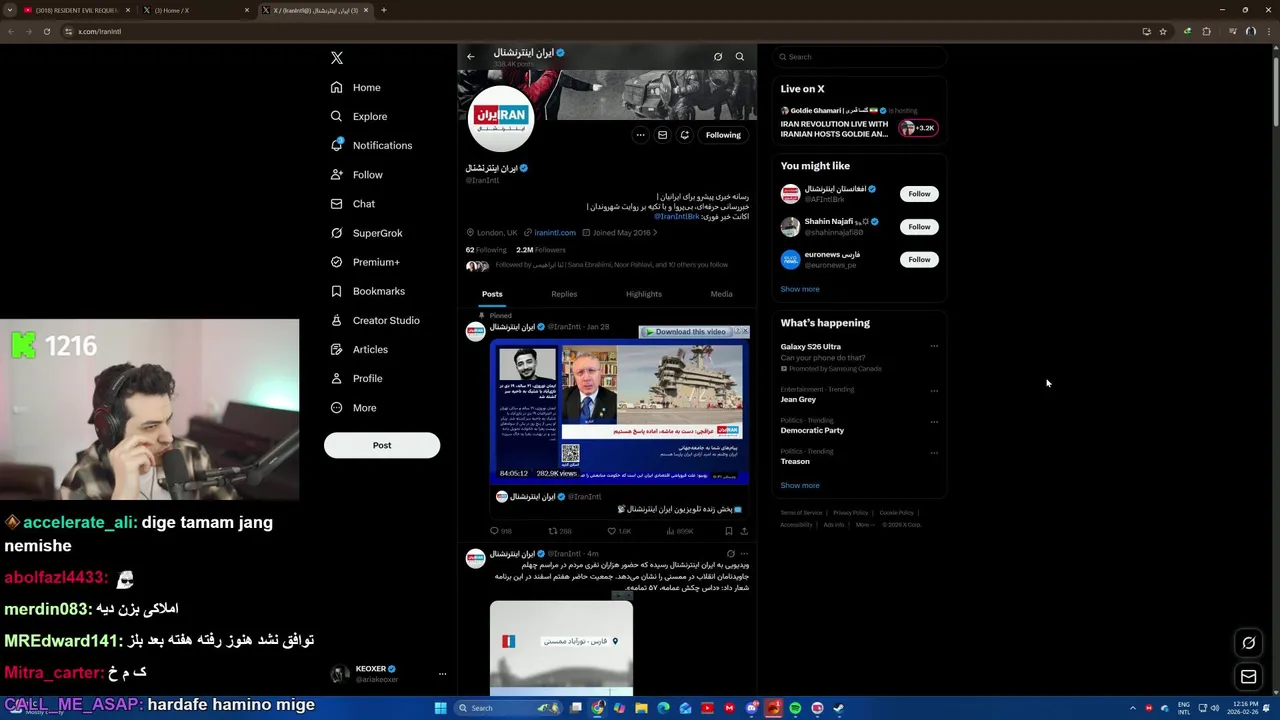Follow euronews @euronews_pe
Image resolution: width=1280 pixels, height=720 pixels.
tap(919, 260)
